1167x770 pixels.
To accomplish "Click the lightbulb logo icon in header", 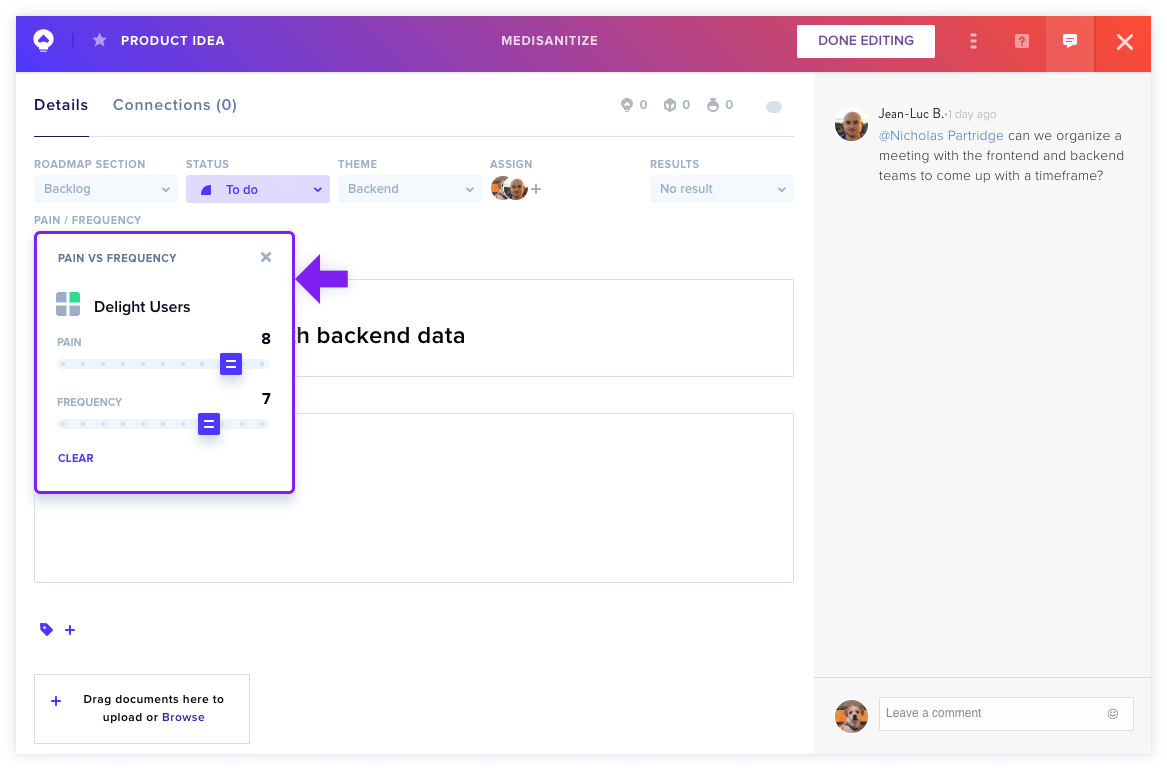I will pos(44,40).
